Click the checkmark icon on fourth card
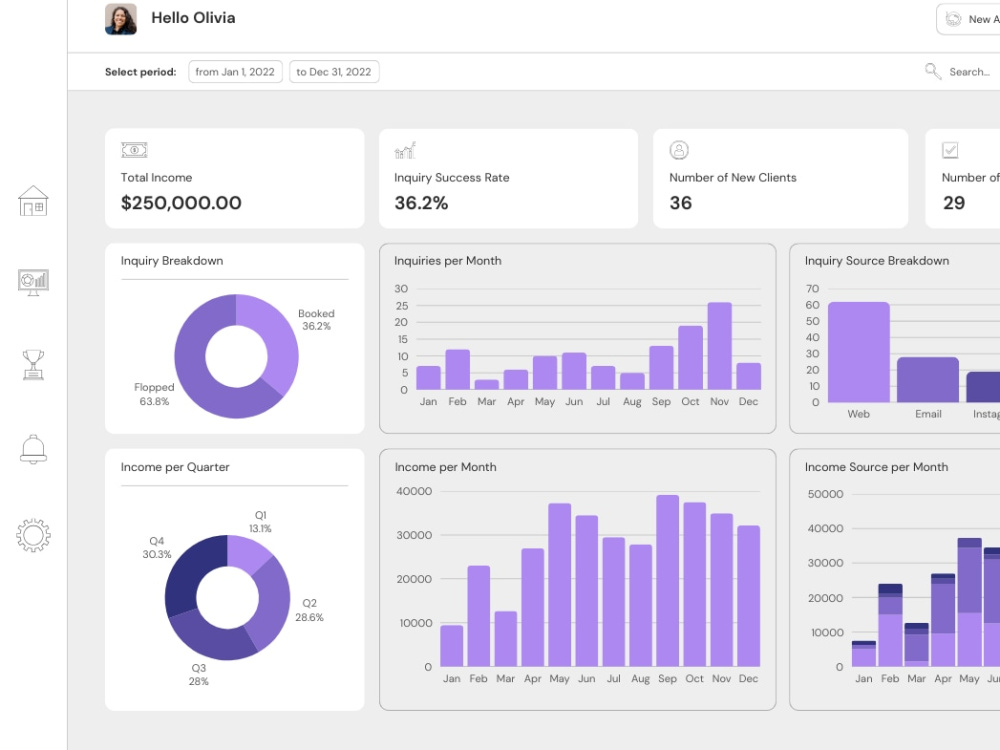The image size is (1000, 750). pyautogui.click(x=950, y=150)
